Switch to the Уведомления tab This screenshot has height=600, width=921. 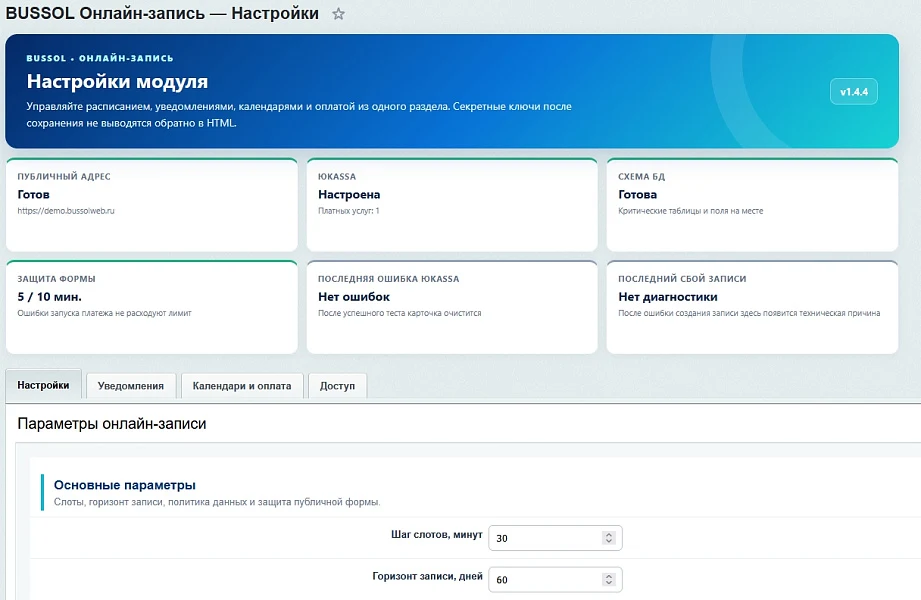pyautogui.click(x=130, y=386)
